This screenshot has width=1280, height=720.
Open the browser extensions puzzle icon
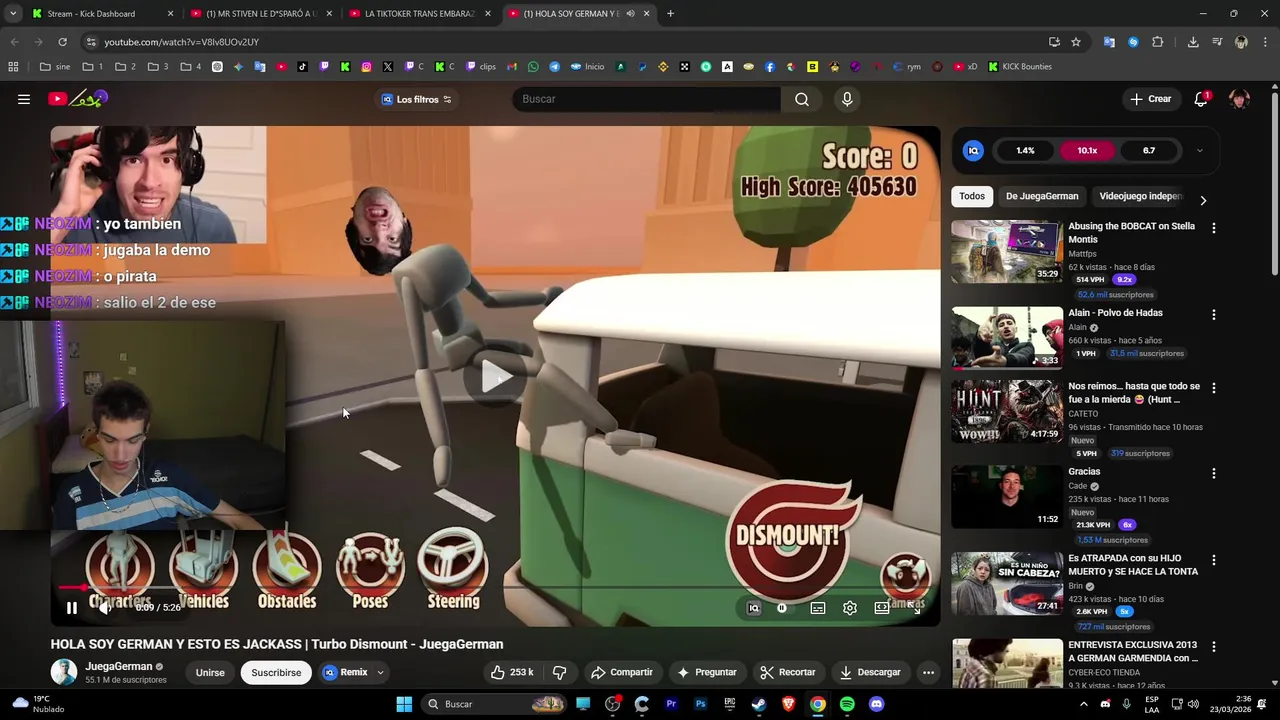click(x=1158, y=42)
